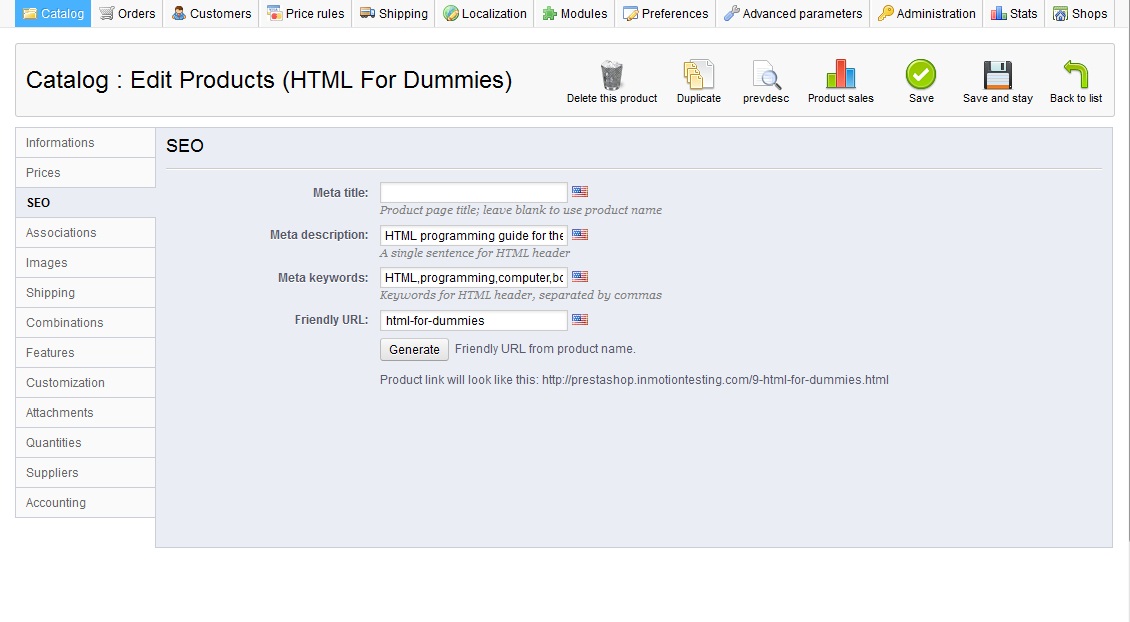Switch to the Shipping sidebar tab
The image size is (1130, 622).
pyautogui.click(x=85, y=293)
